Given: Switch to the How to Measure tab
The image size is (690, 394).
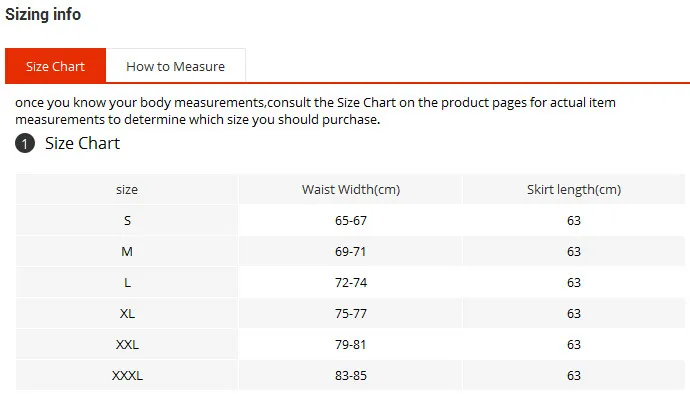Looking at the screenshot, I should click(x=176, y=66).
